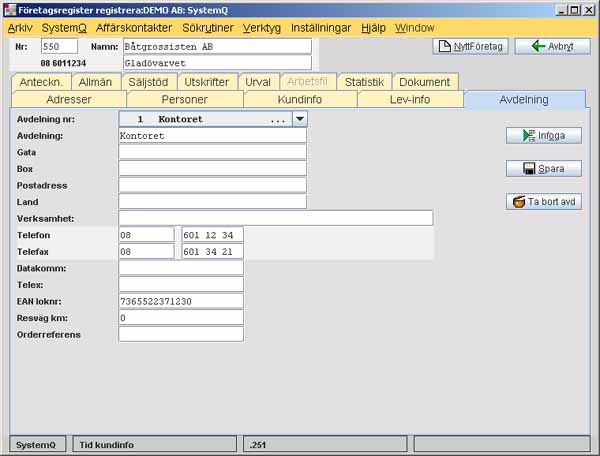
Task: Click the Telefon area code field
Action: coord(146,235)
